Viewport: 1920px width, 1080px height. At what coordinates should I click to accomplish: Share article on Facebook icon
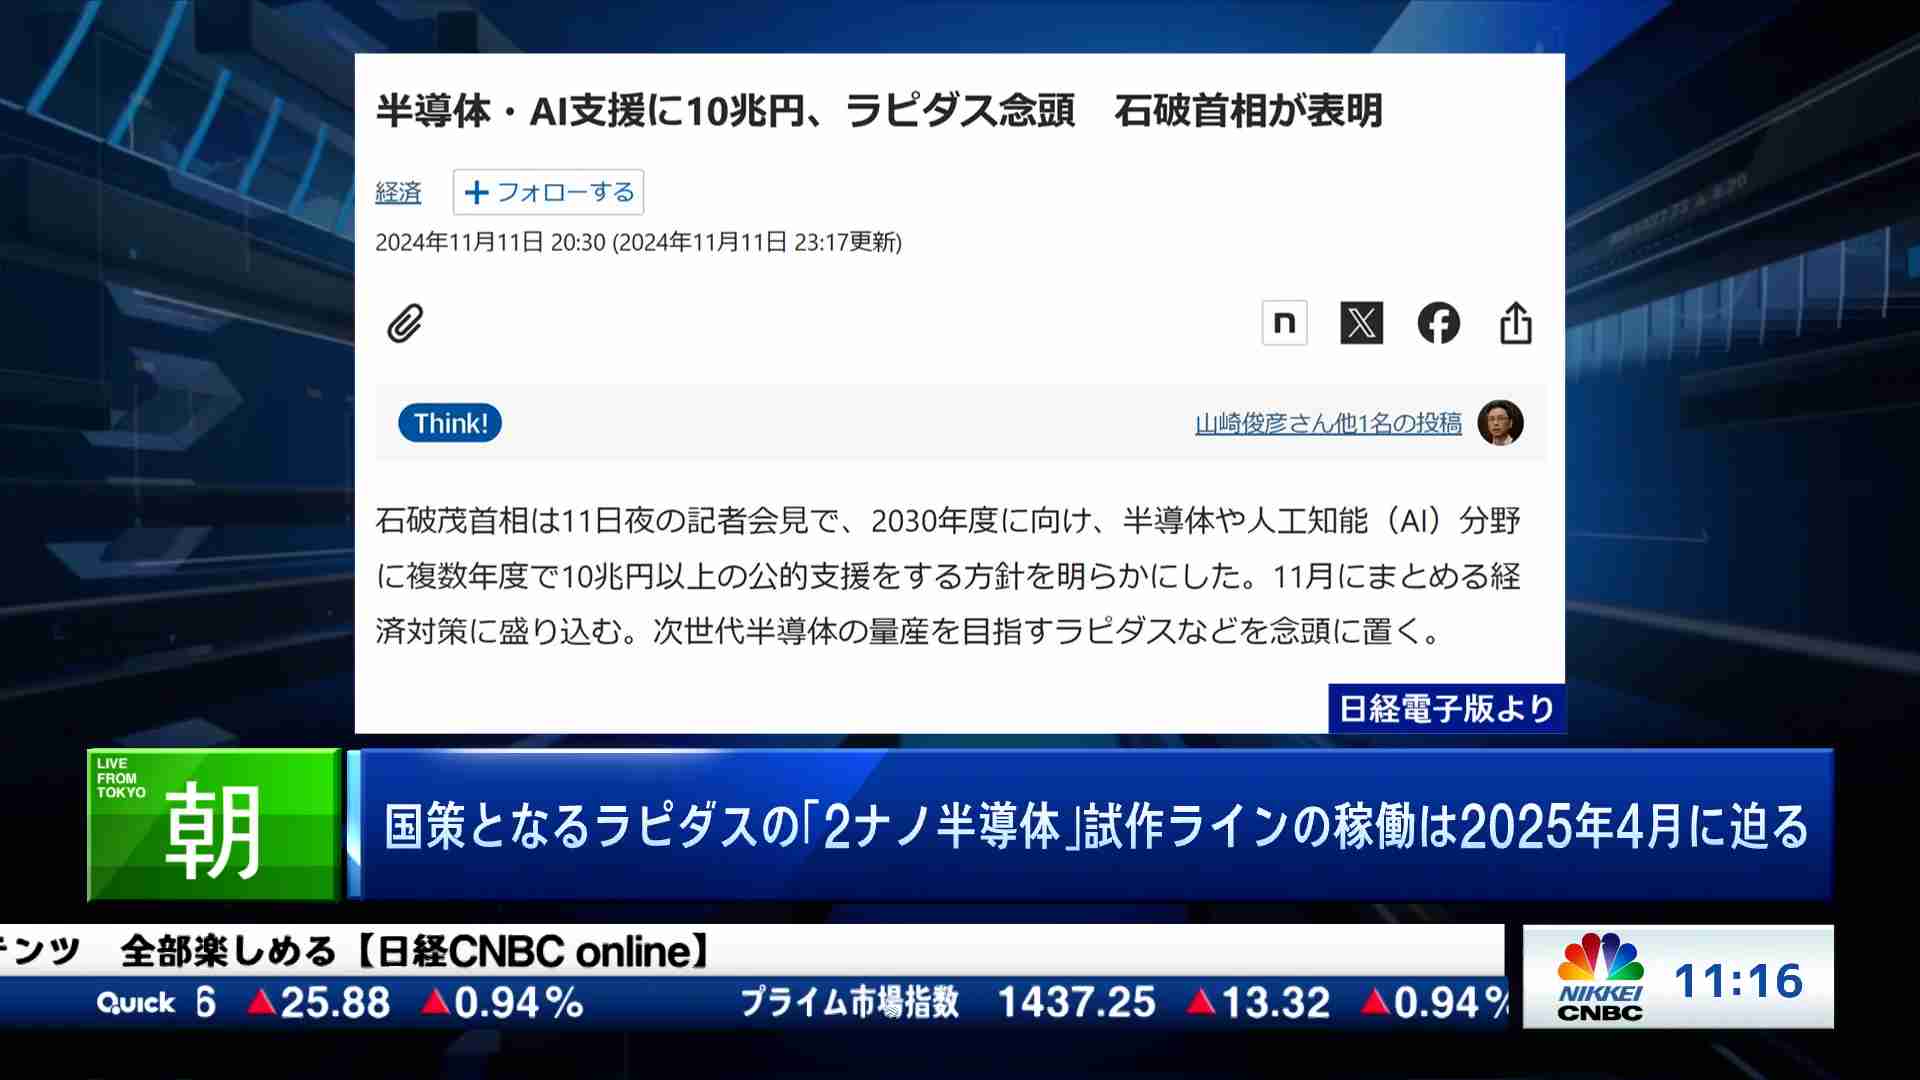pos(1438,323)
